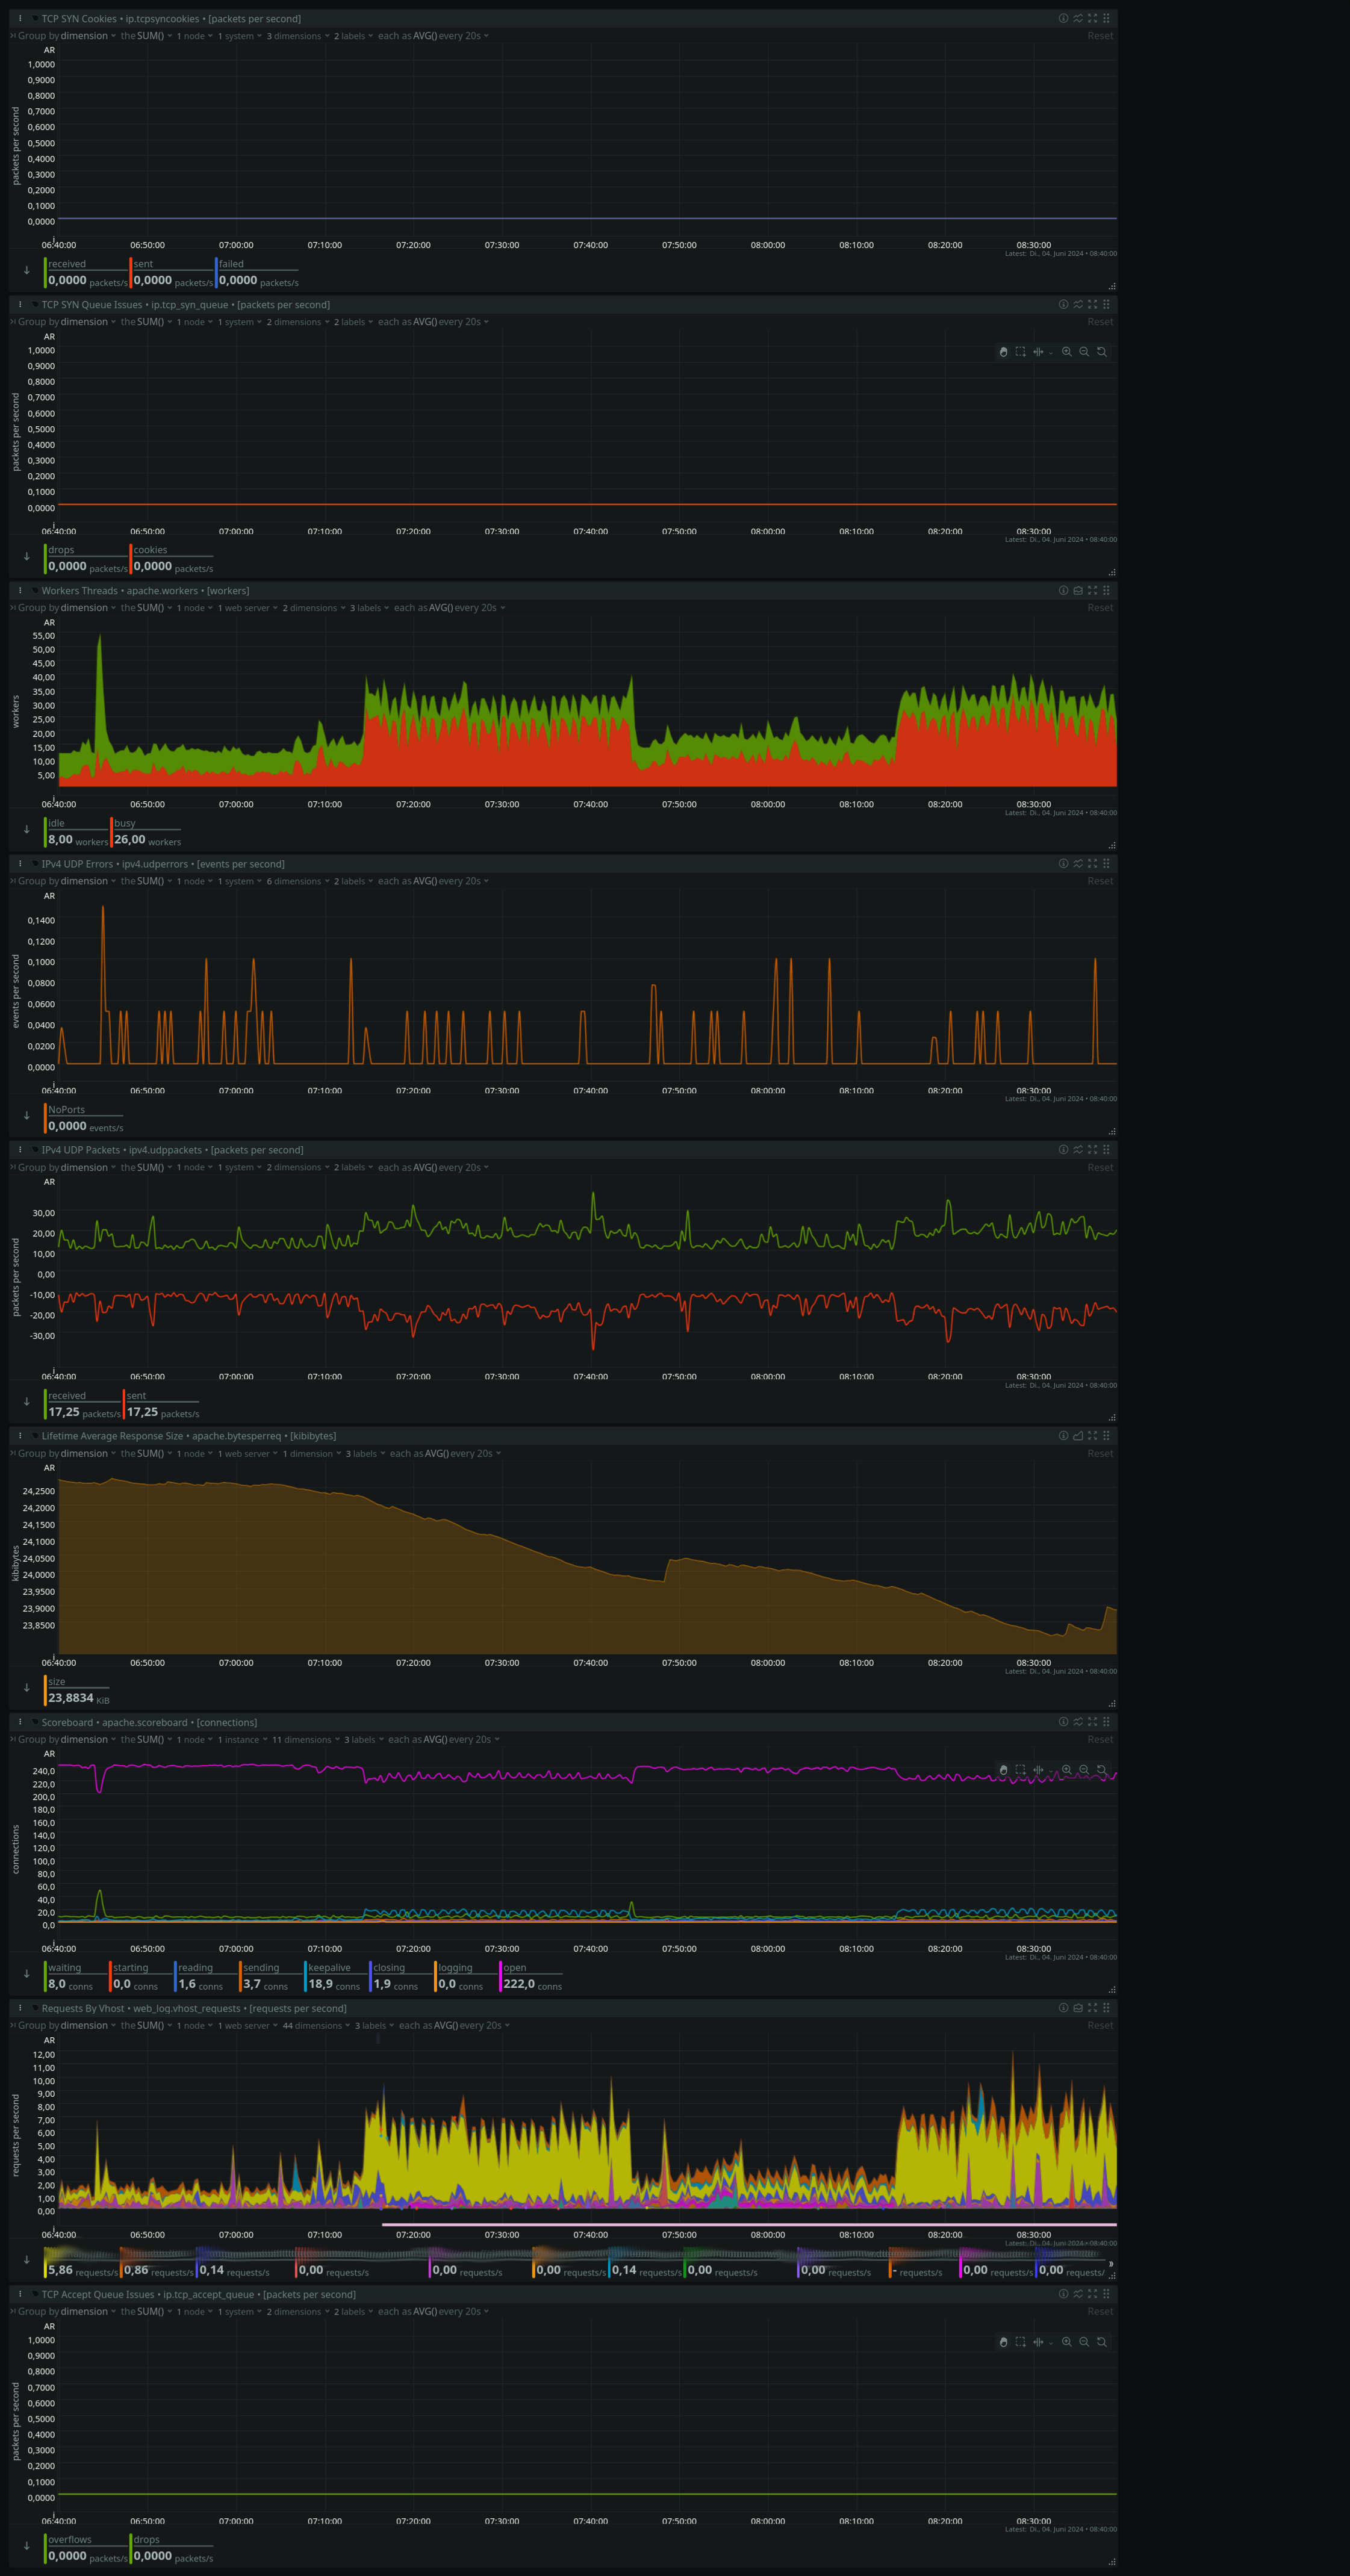The image size is (1350, 2576).
Task: Click the 'Requests By Vhost' chart title
Action: coord(83,2008)
